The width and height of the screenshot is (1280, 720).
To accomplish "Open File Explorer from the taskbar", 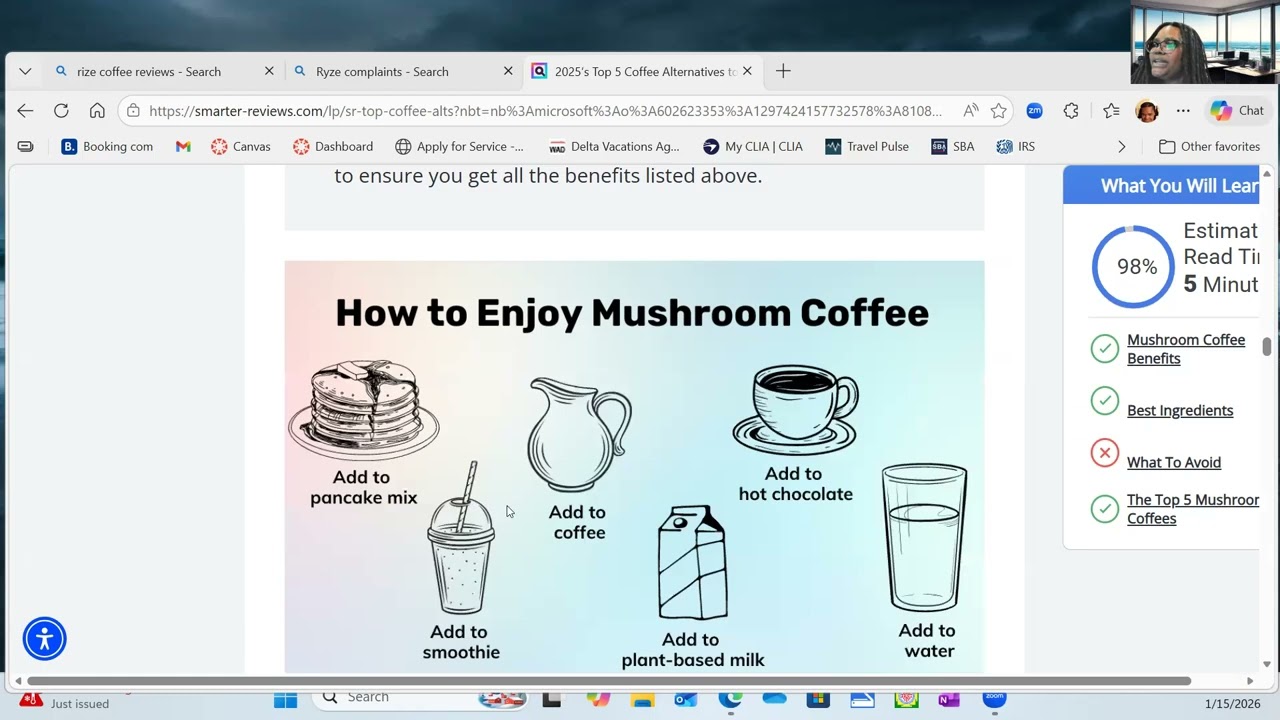I will (642, 699).
